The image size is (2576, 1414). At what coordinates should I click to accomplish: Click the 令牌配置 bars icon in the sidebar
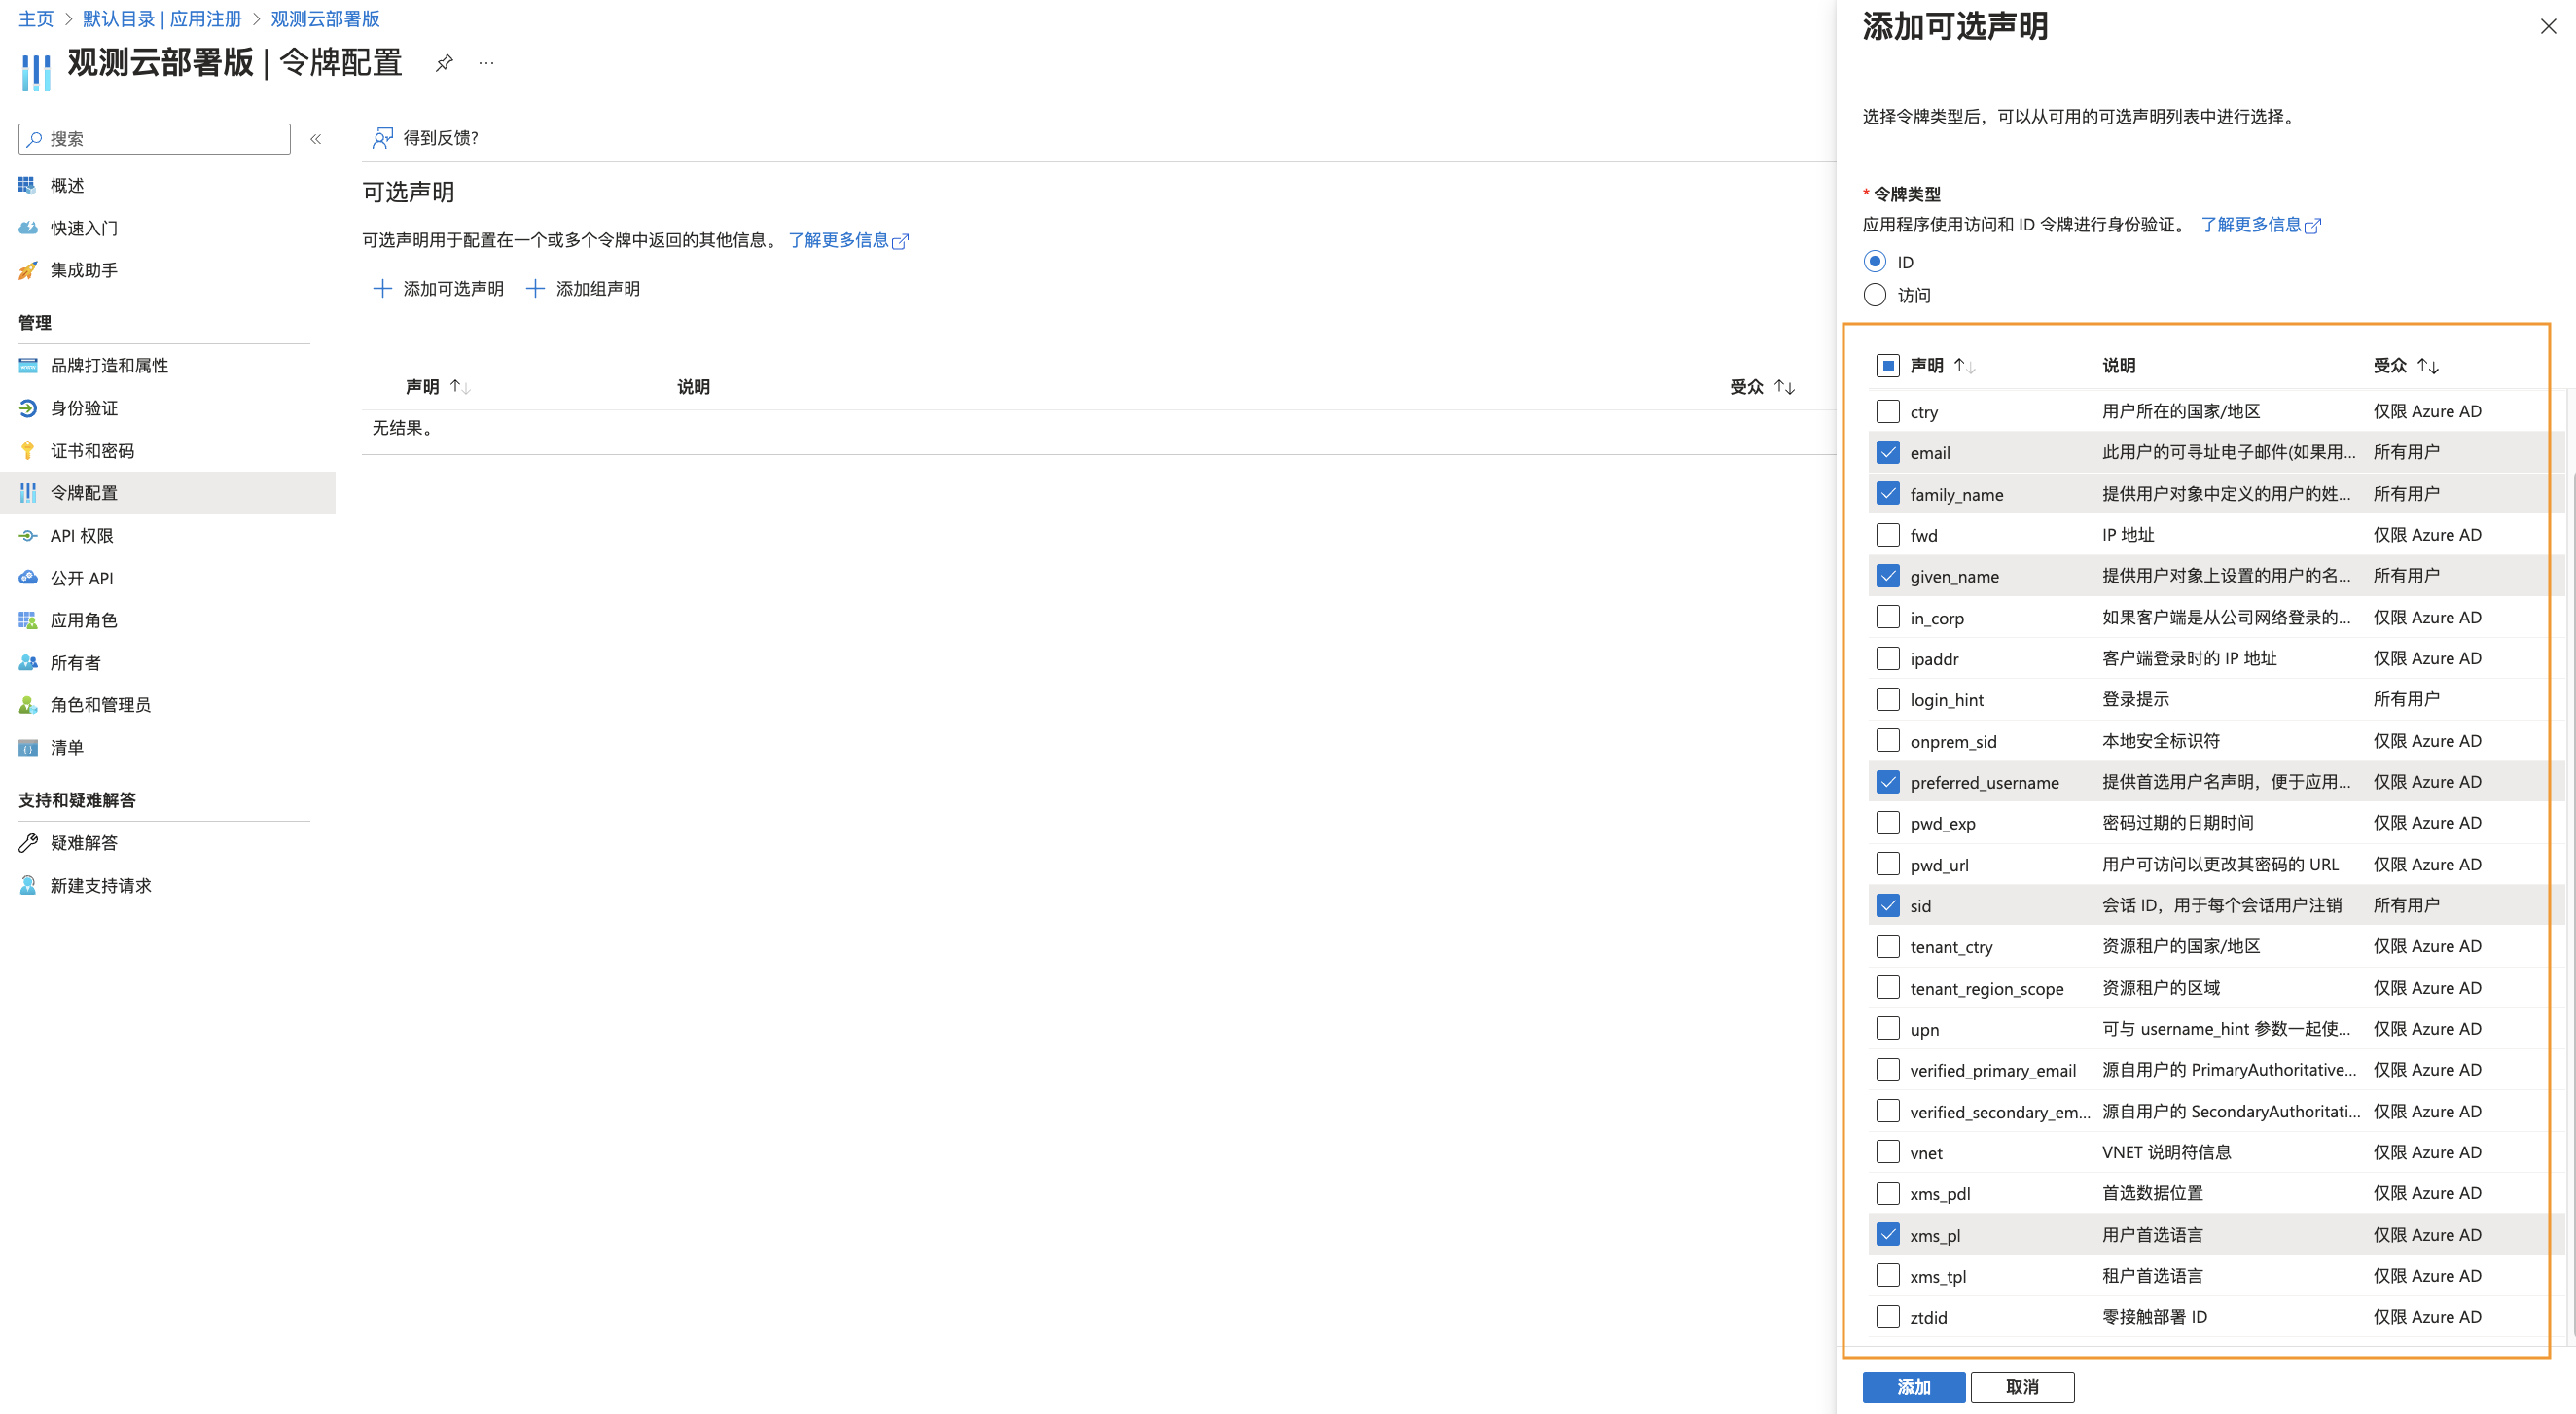click(28, 493)
